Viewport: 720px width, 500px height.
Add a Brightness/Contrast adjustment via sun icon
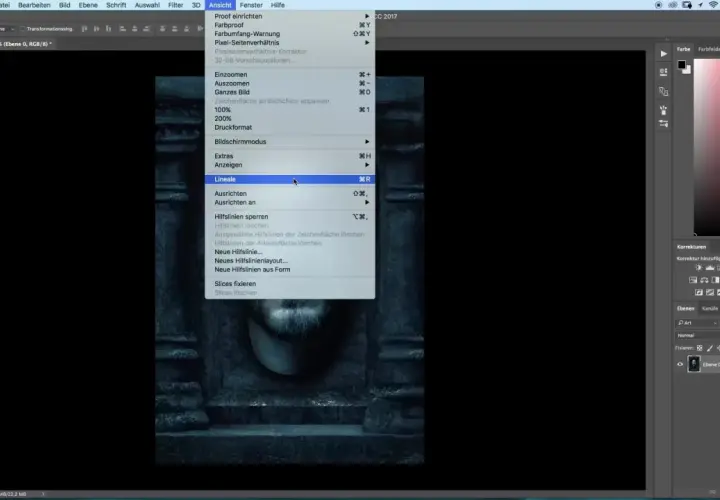(699, 268)
